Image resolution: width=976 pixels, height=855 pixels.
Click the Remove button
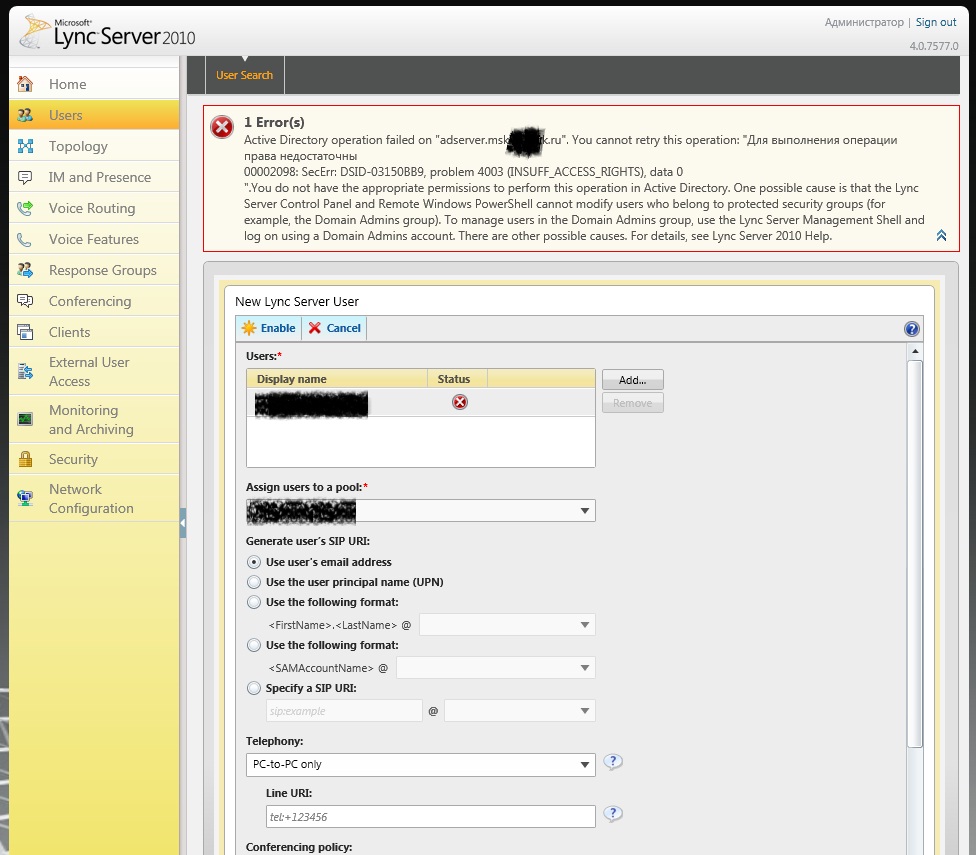(632, 403)
